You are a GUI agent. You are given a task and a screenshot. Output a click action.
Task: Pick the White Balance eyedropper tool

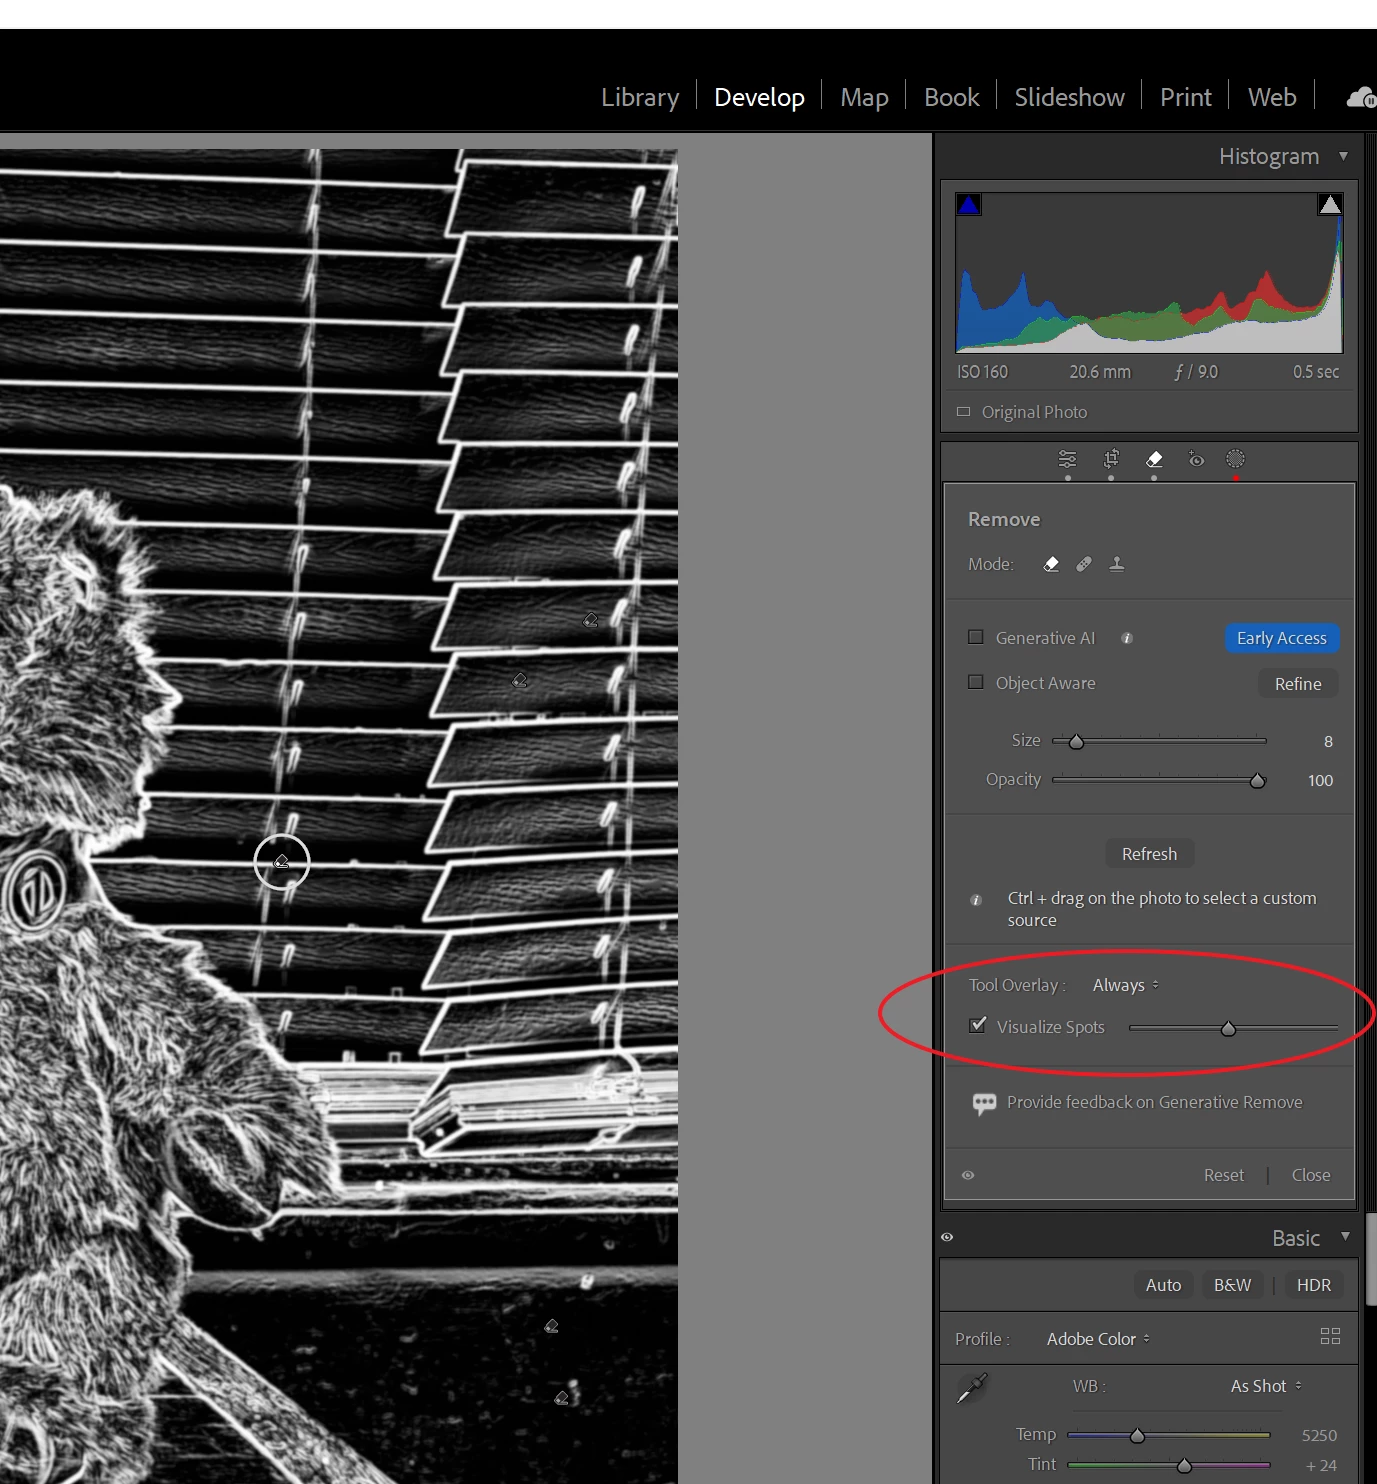click(x=972, y=1387)
